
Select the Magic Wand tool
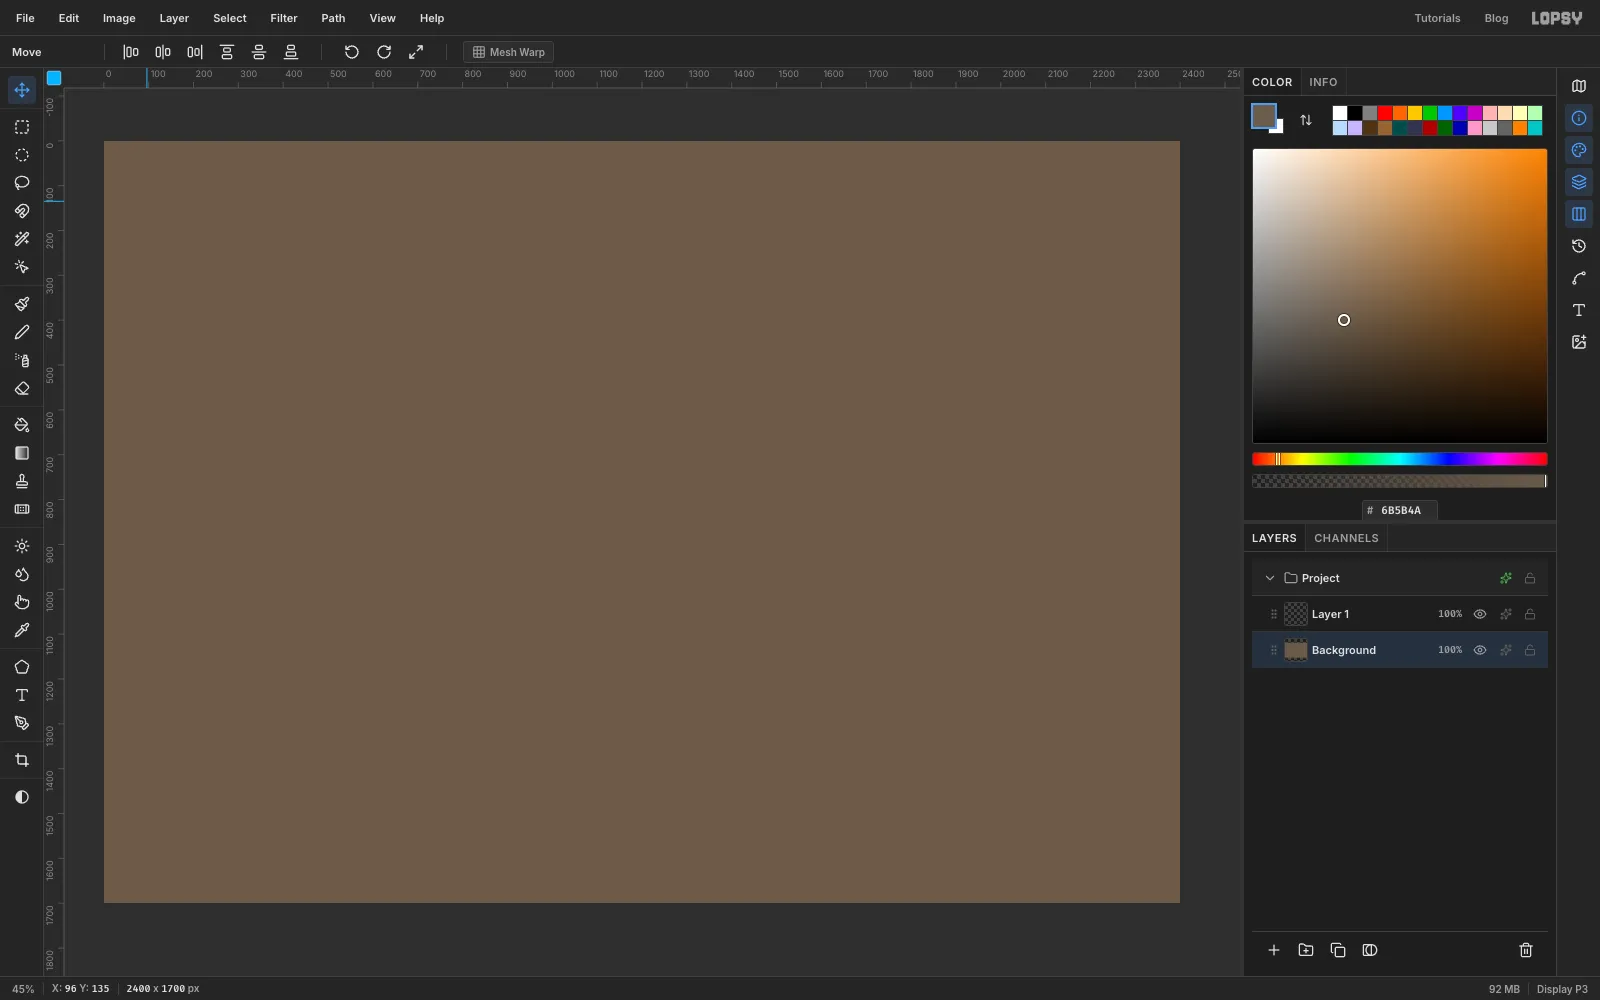point(22,239)
